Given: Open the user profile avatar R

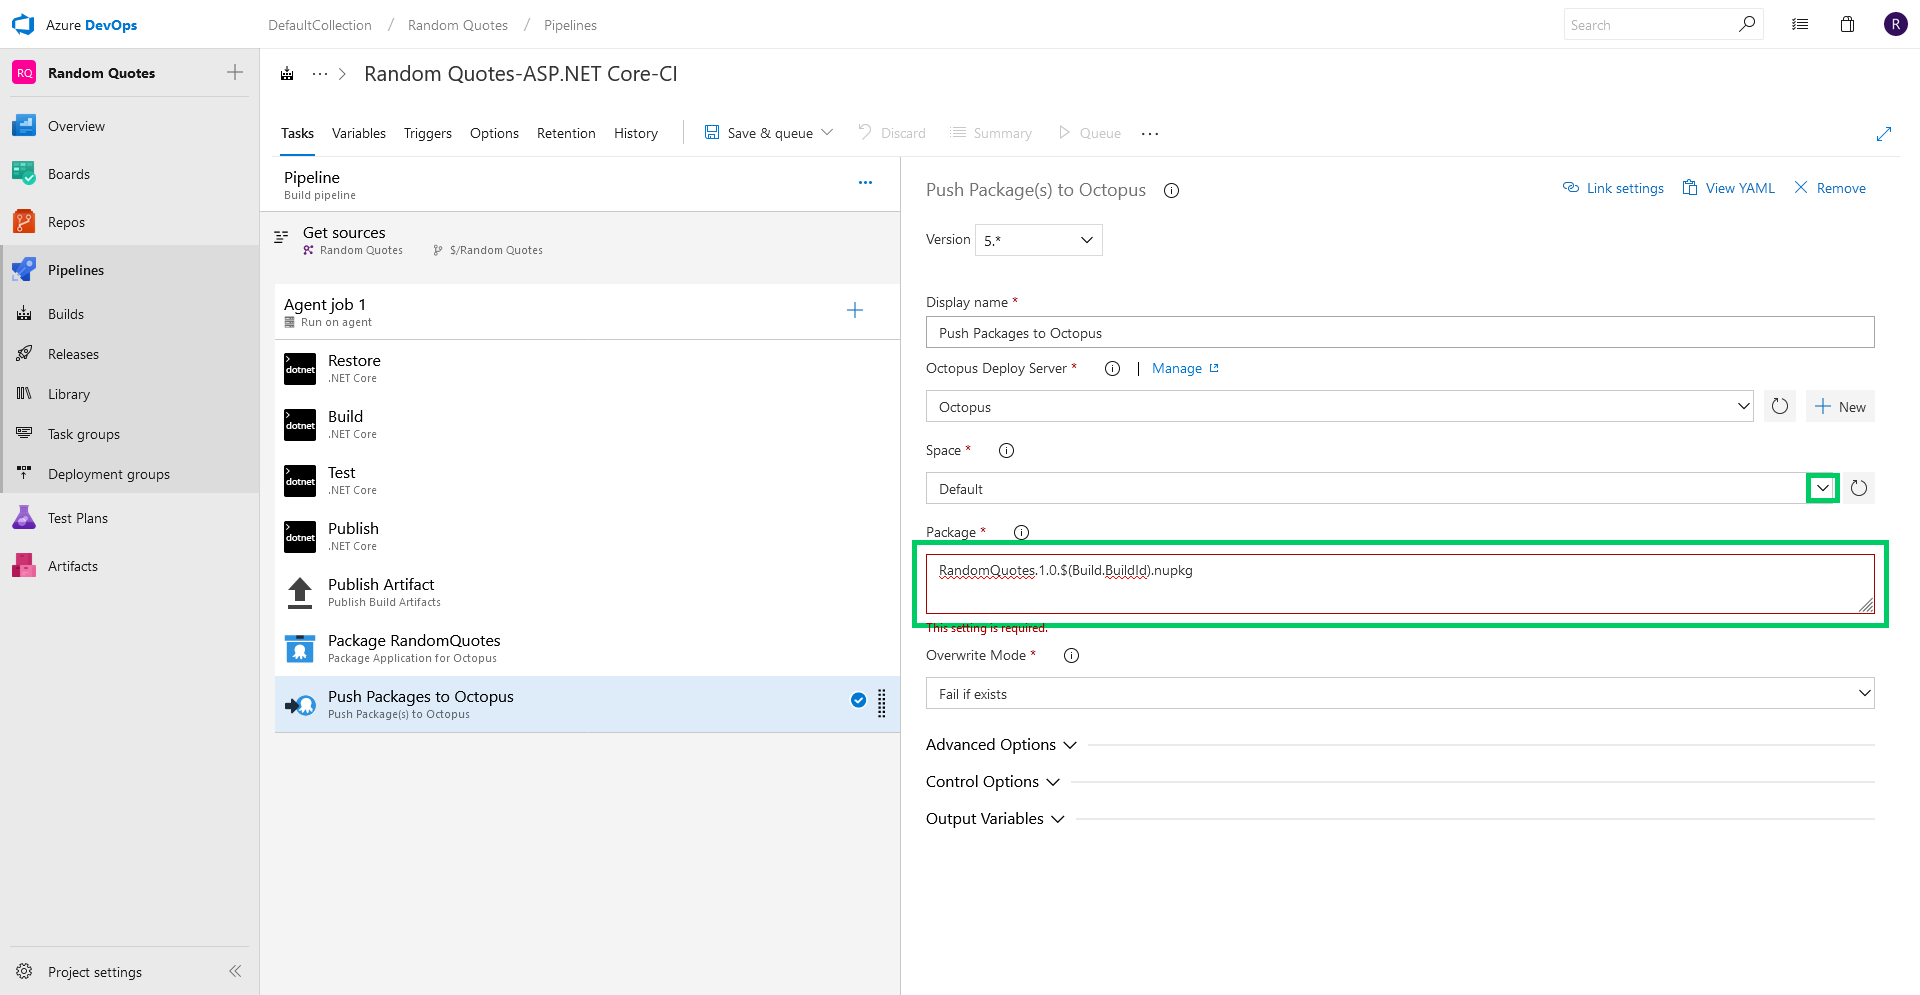Looking at the screenshot, I should click(x=1895, y=24).
